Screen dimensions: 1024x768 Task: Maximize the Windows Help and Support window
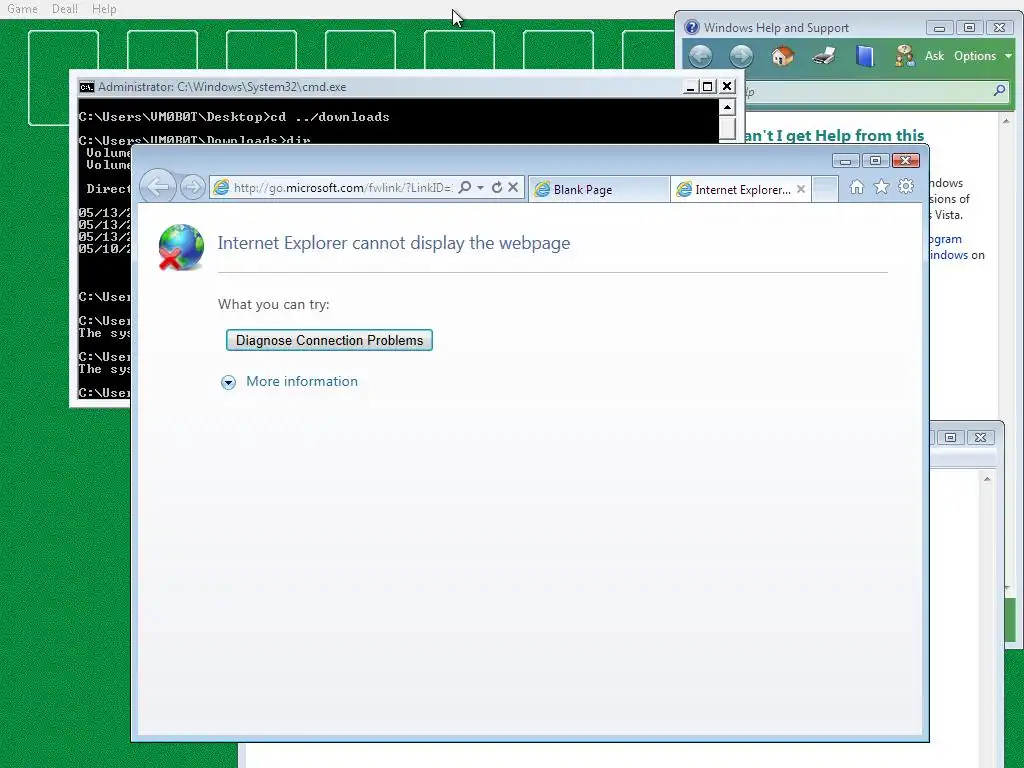click(969, 28)
